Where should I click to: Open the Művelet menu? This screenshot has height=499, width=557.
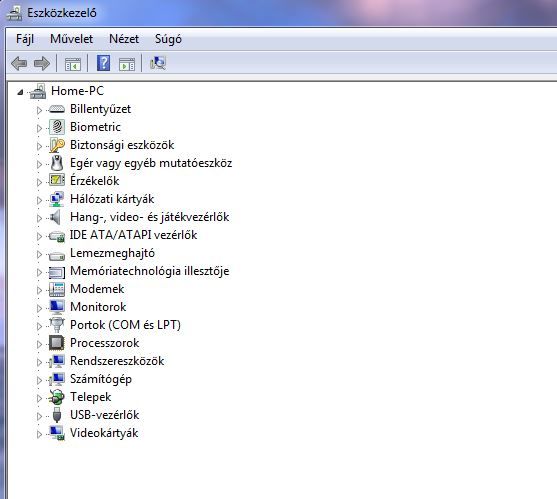[71, 39]
